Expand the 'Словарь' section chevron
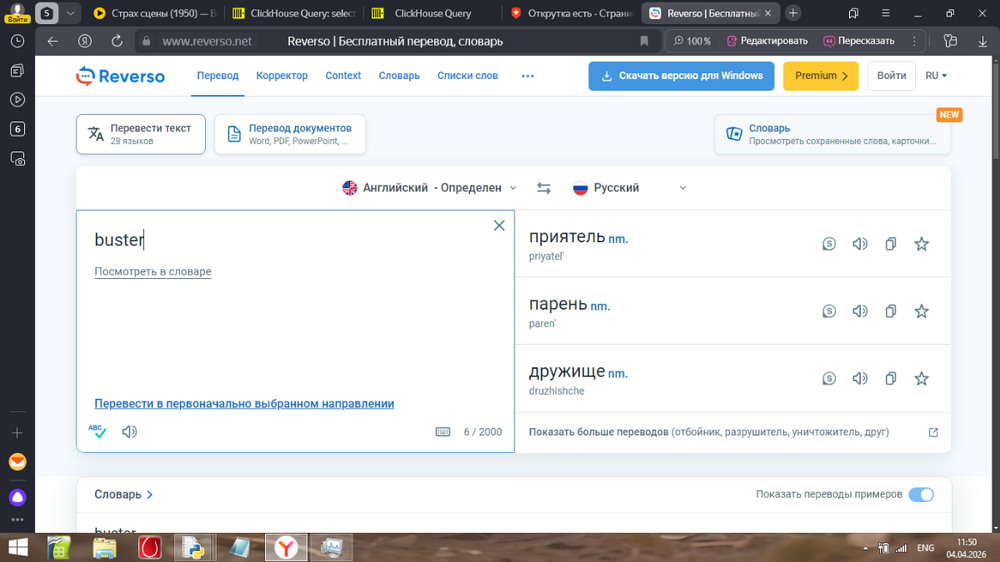This screenshot has height=562, width=1000. [x=150, y=494]
